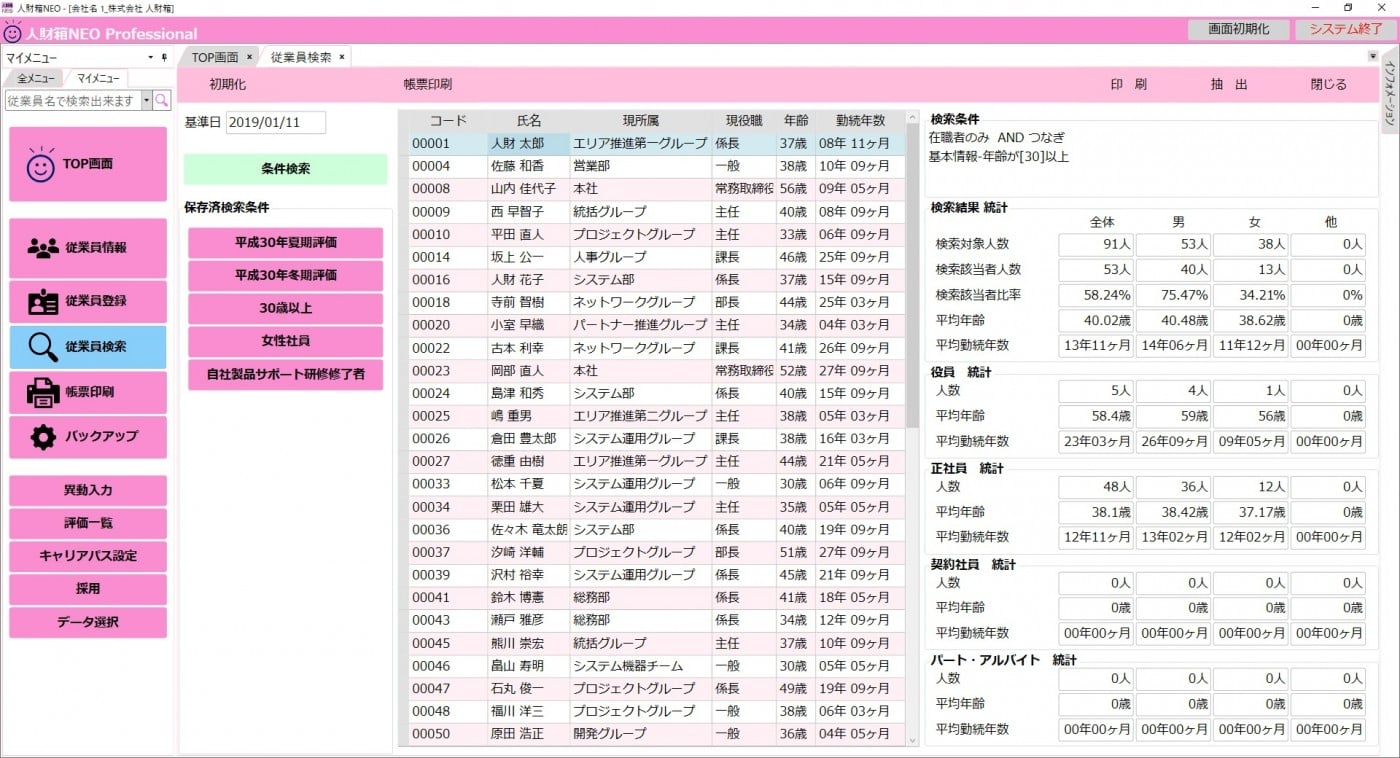The height and width of the screenshot is (758, 1400).
Task: Click the システム終了 button
Action: click(x=1345, y=29)
